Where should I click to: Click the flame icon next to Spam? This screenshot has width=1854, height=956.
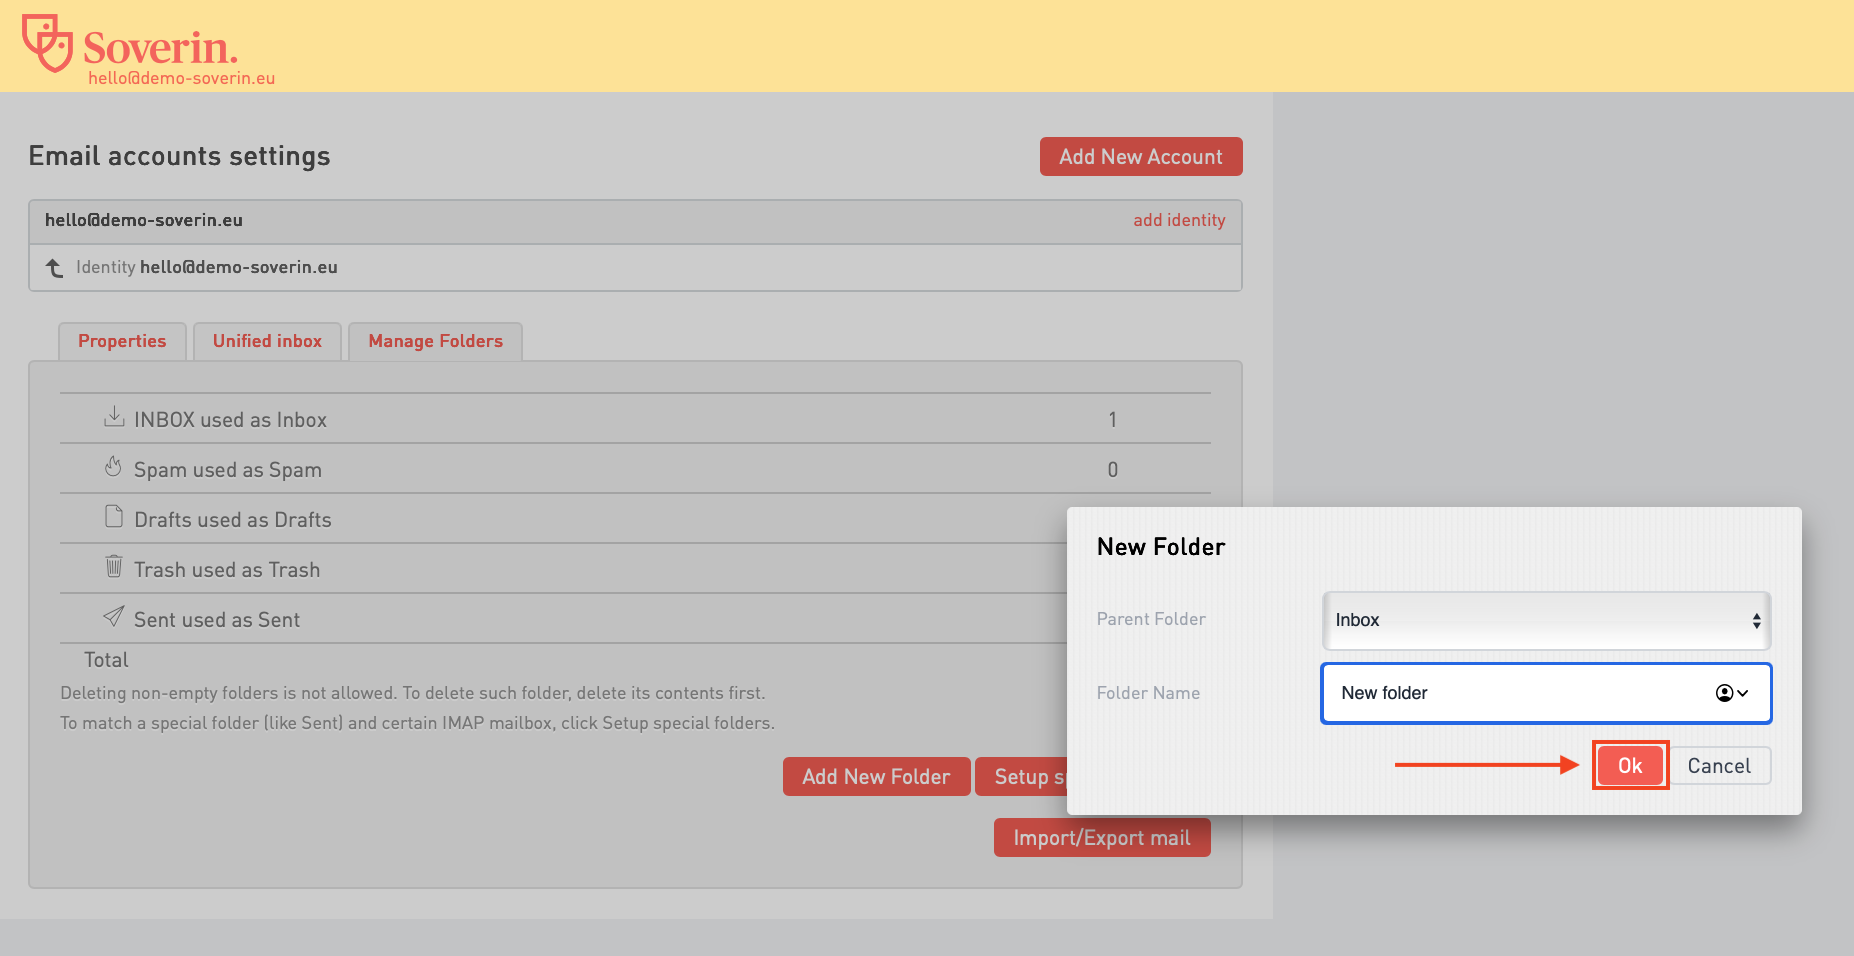(113, 467)
